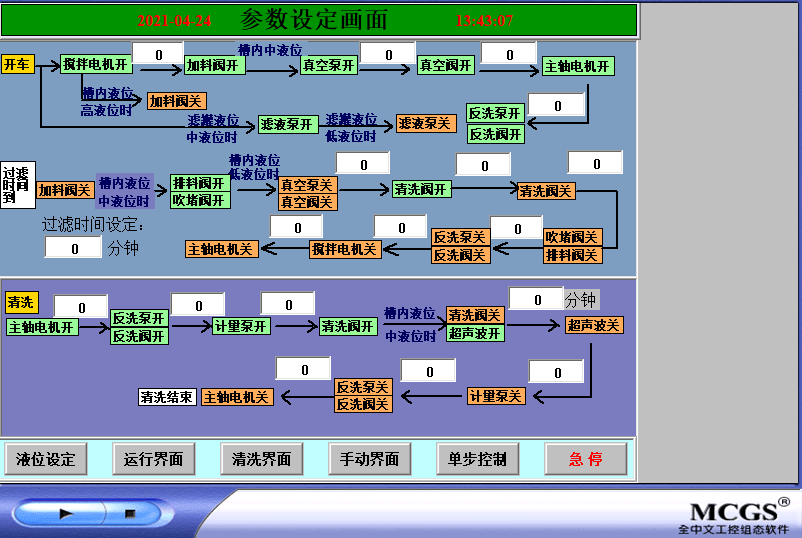This screenshot has width=802, height=538.
Task: Hit the red 急停 emergency stop button
Action: click(586, 459)
